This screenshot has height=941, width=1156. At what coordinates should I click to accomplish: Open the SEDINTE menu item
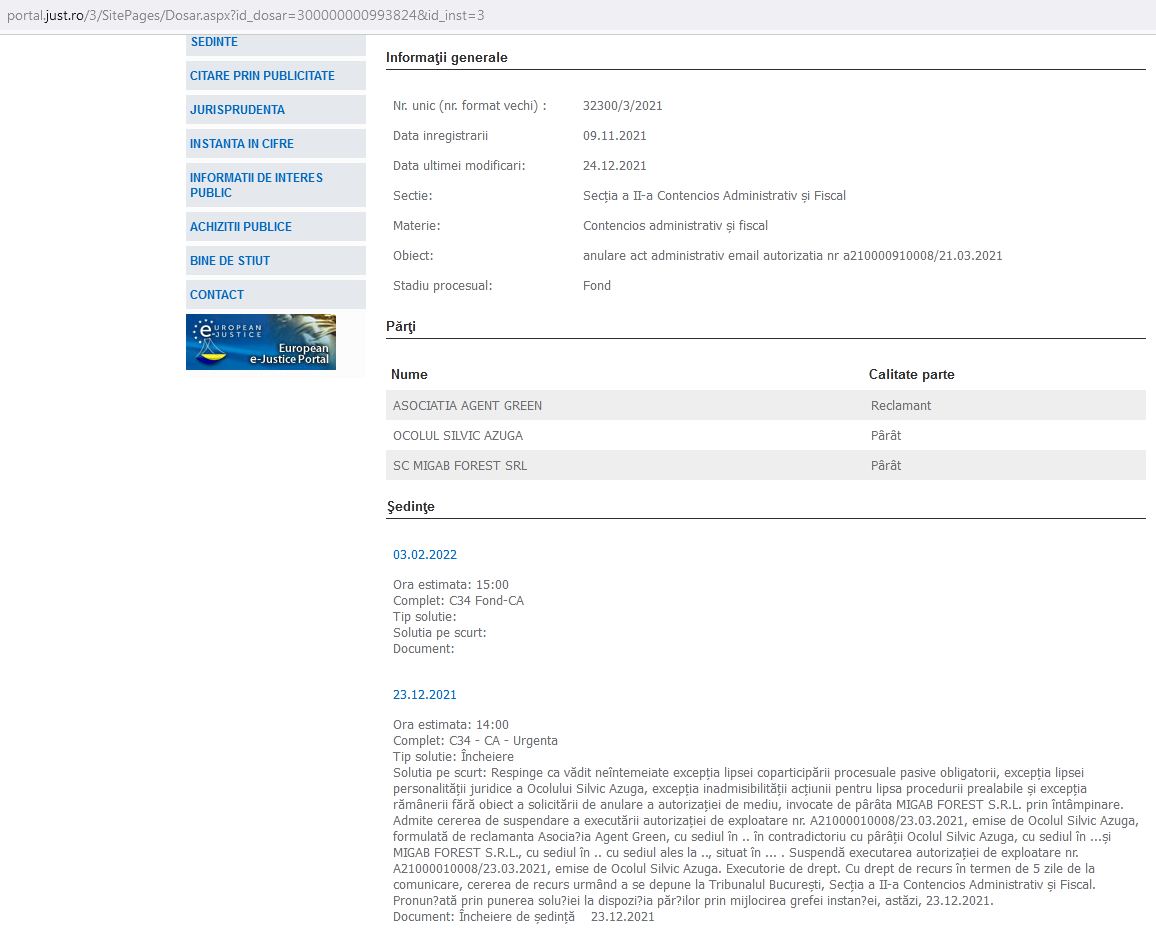214,43
